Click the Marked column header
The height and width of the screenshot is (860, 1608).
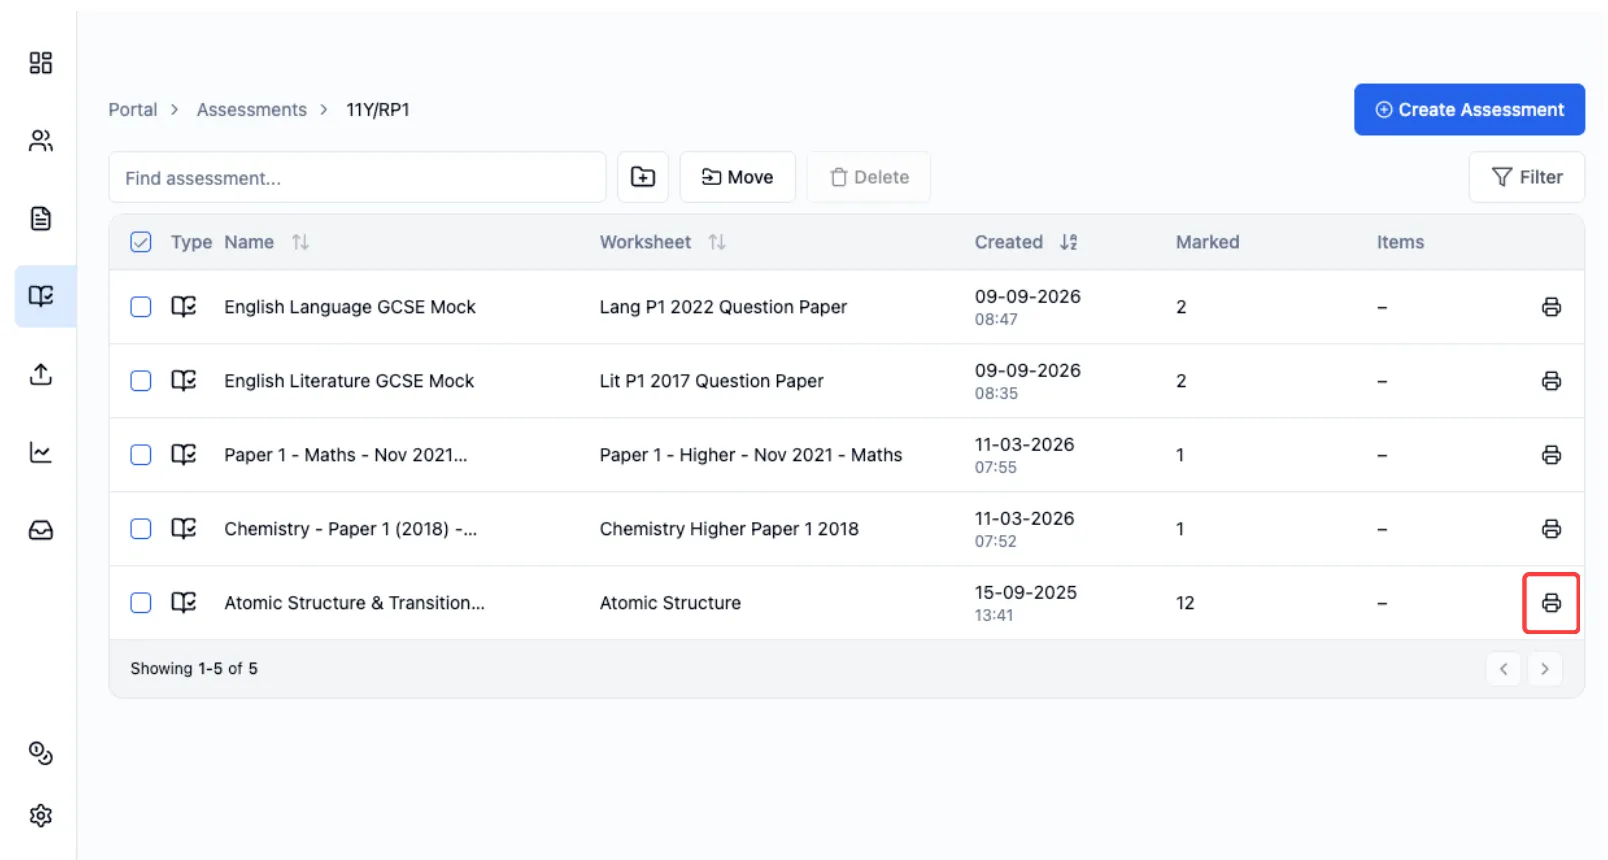(1207, 242)
